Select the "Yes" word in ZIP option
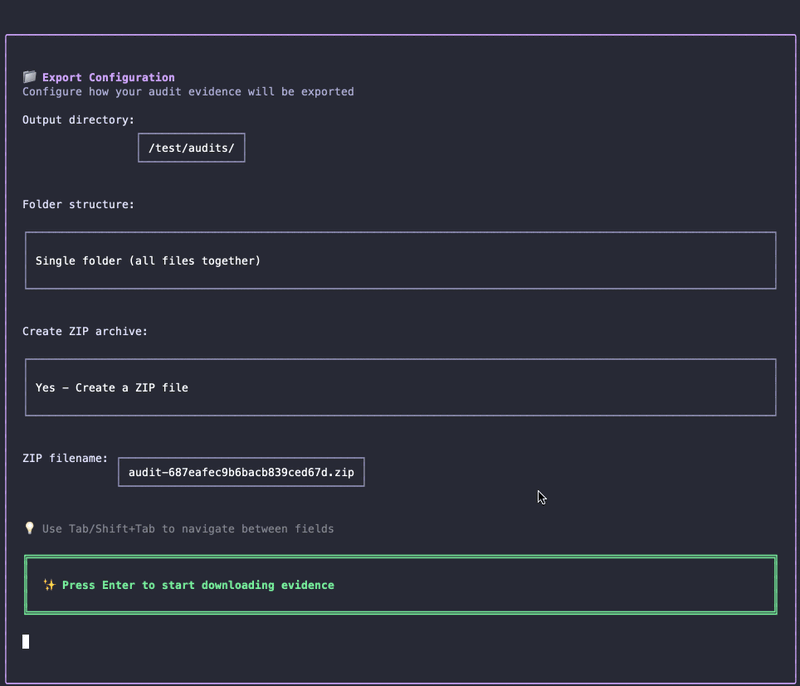This screenshot has height=686, width=800. coord(45,387)
